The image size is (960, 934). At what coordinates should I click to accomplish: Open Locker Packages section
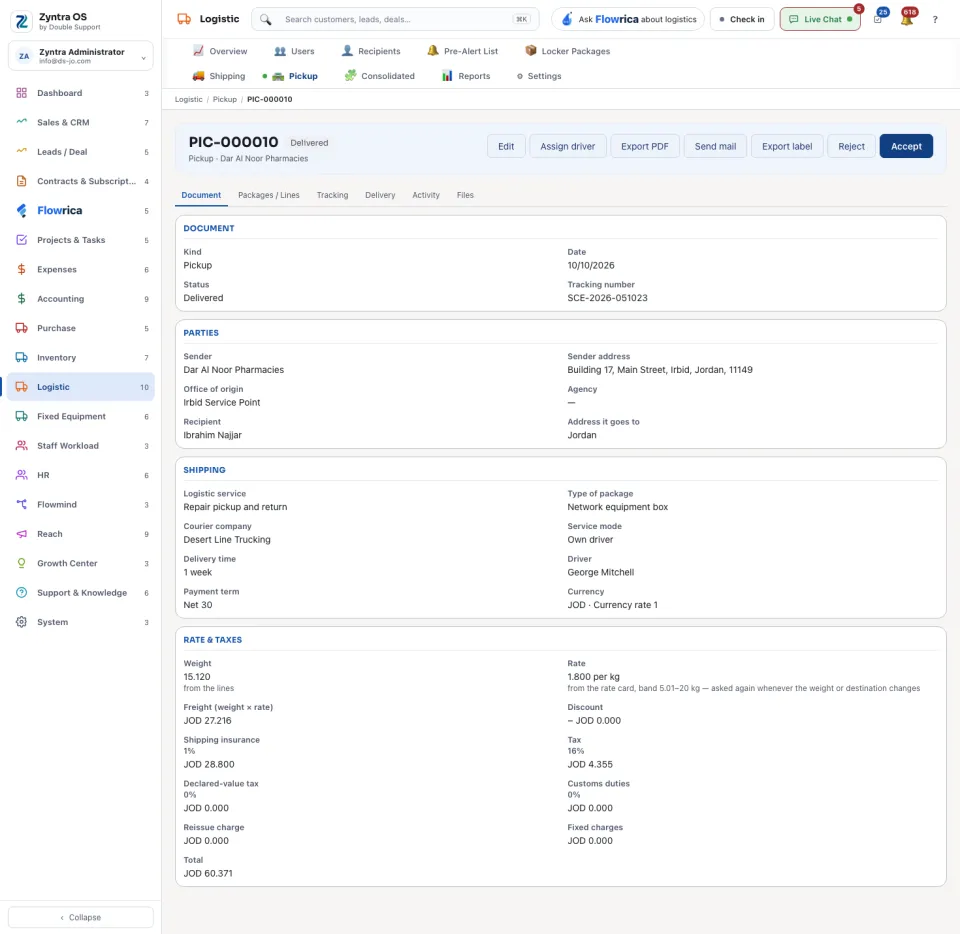coord(568,51)
